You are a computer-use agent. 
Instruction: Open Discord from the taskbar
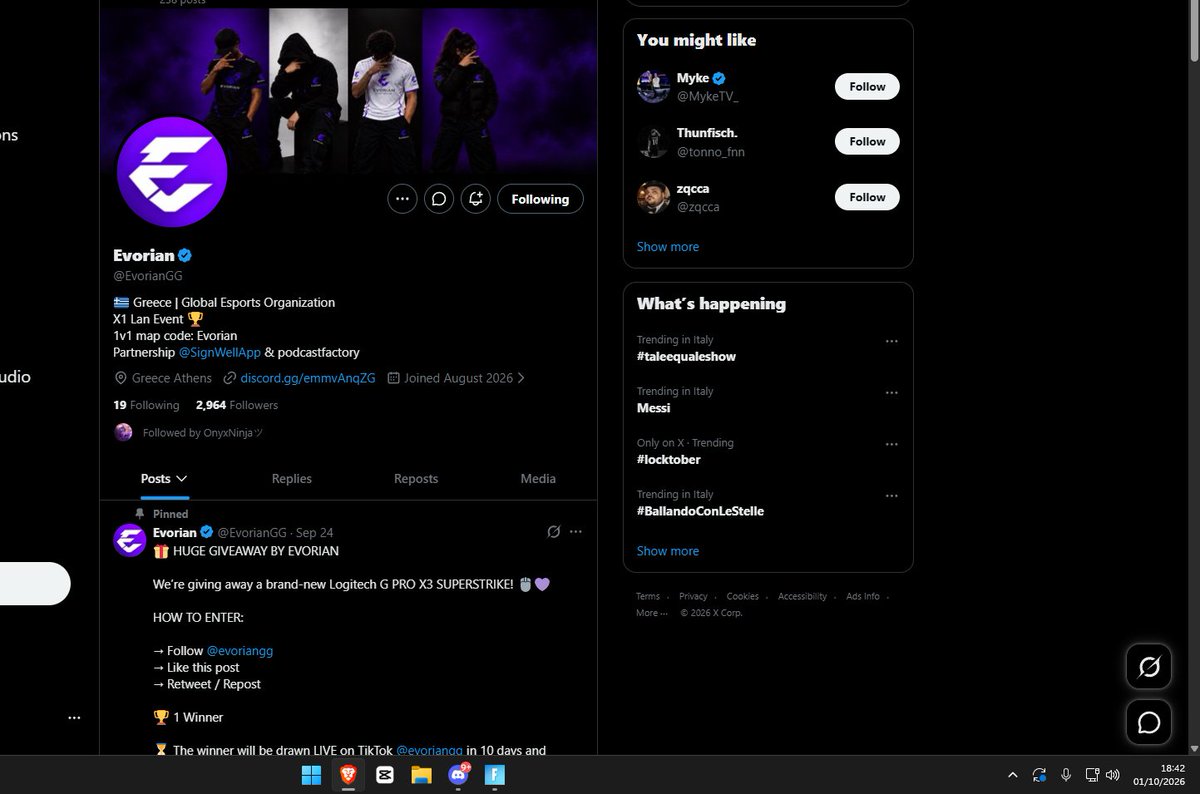(x=459, y=774)
